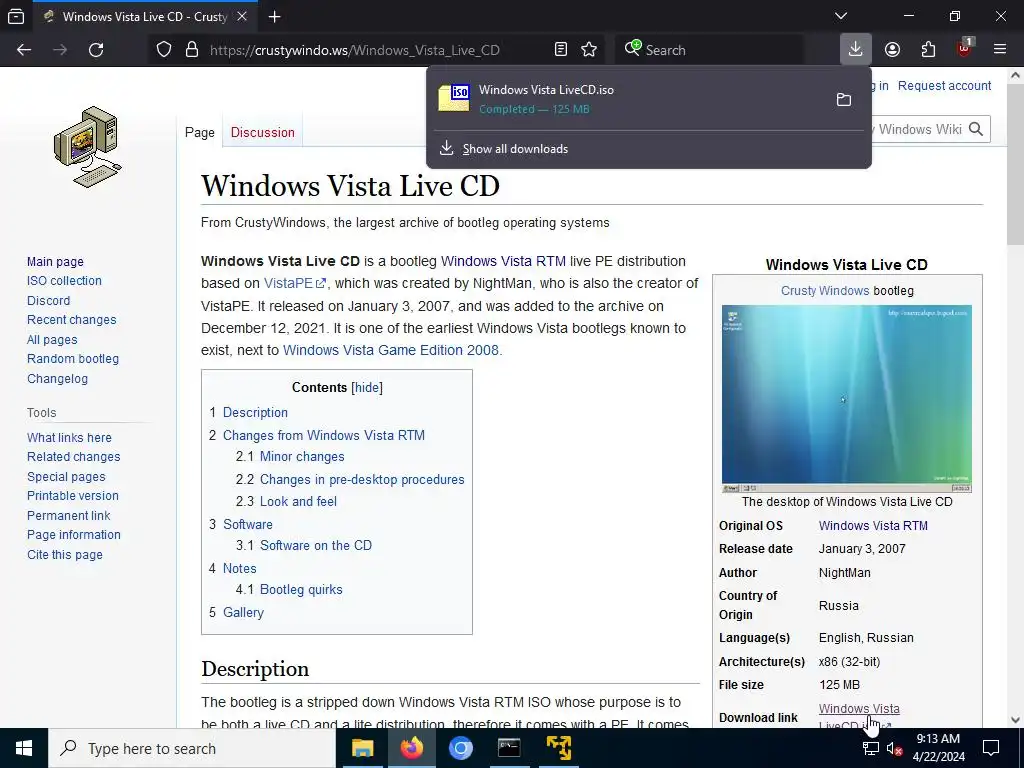The image size is (1024, 768).
Task: Open the Firefox application menu
Action: [x=1000, y=50]
